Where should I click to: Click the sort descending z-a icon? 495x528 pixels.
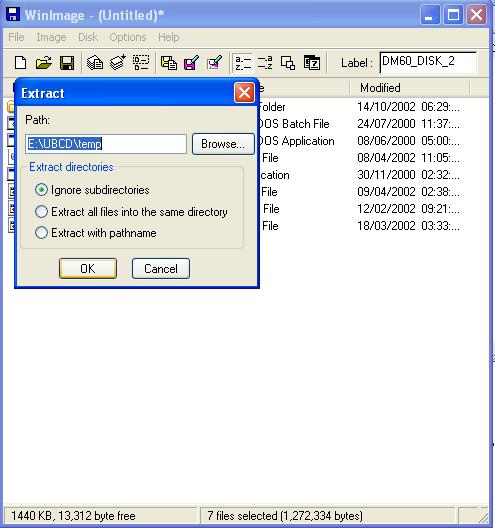(x=265, y=63)
